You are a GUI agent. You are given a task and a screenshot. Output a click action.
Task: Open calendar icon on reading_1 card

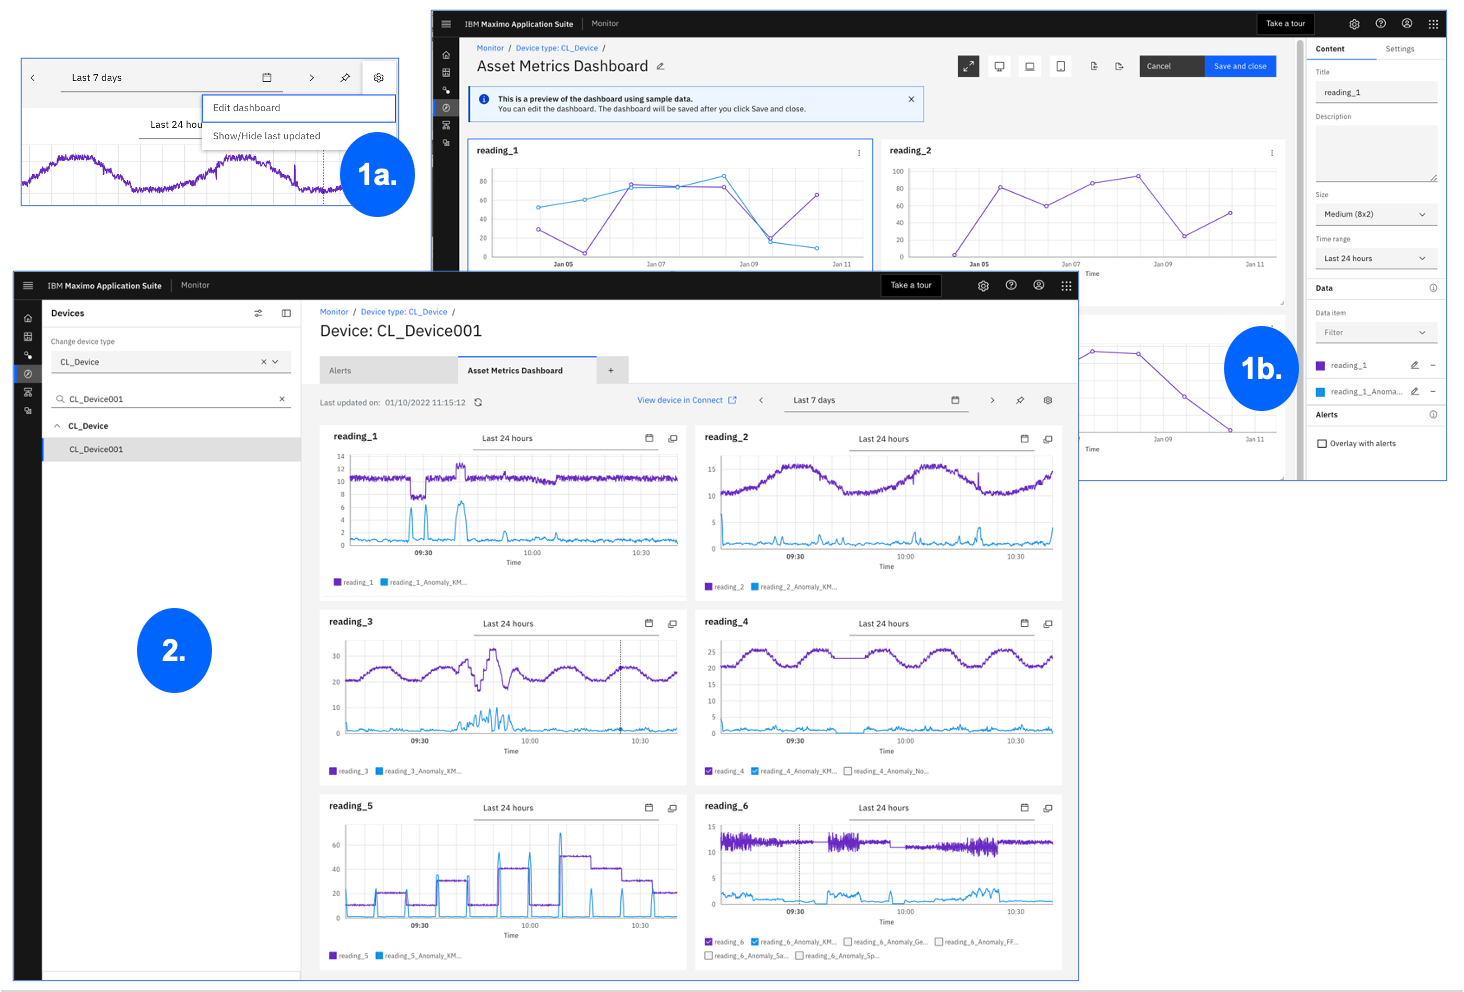tap(649, 438)
